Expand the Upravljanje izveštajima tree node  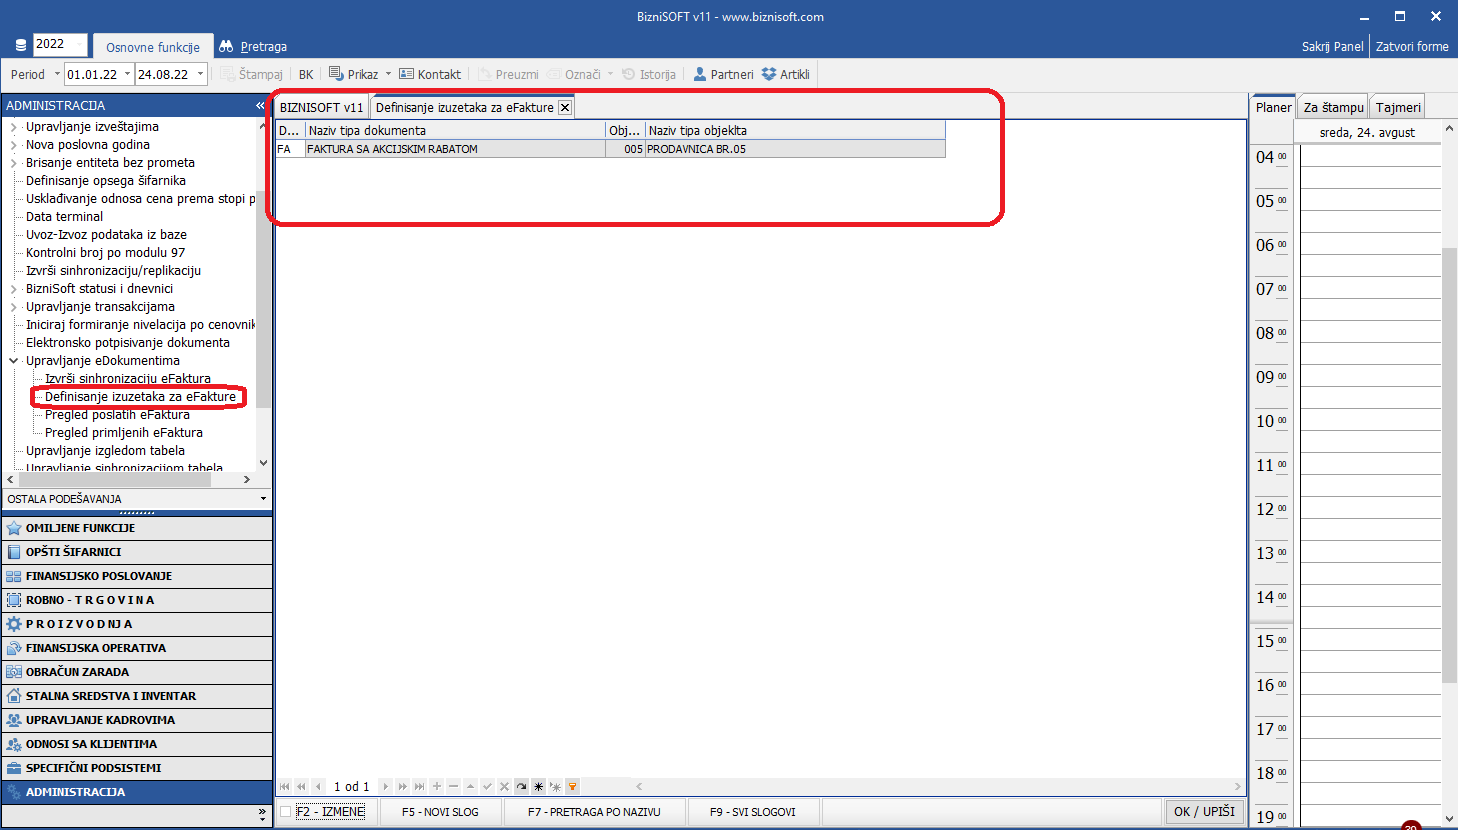[14, 127]
